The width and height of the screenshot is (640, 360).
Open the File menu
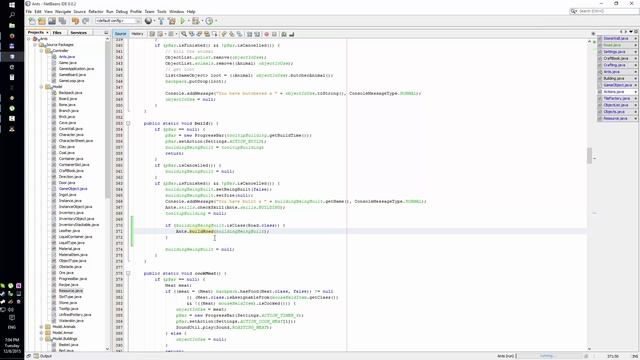click(x=29, y=12)
